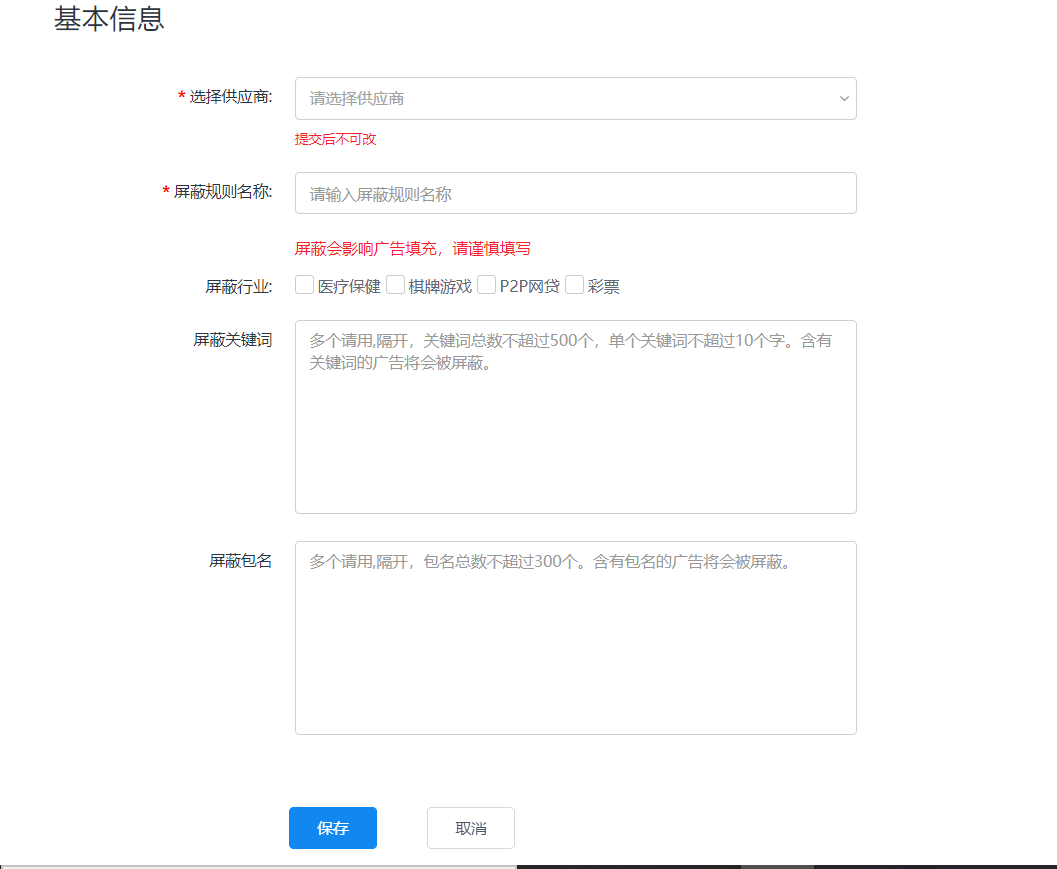The height and width of the screenshot is (869, 1057).
Task: Tick the P2P网贷 checkbox
Action: click(486, 285)
